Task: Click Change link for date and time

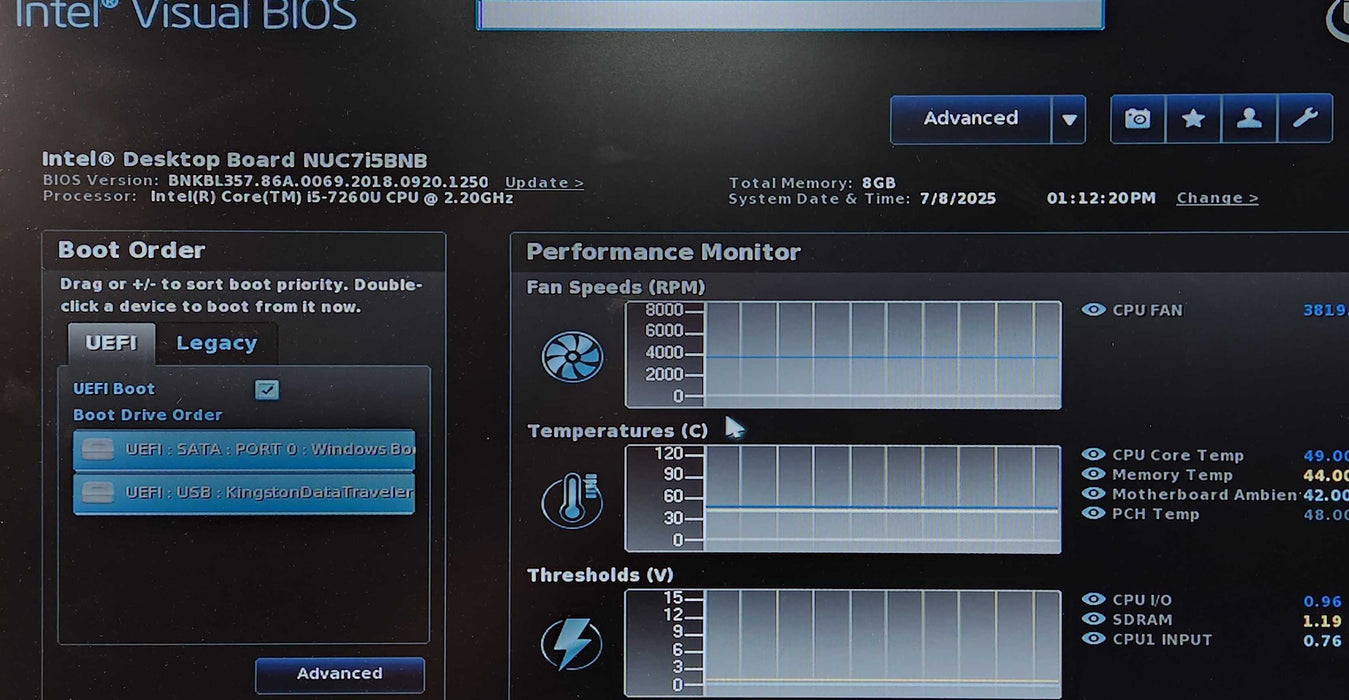Action: tap(1217, 198)
